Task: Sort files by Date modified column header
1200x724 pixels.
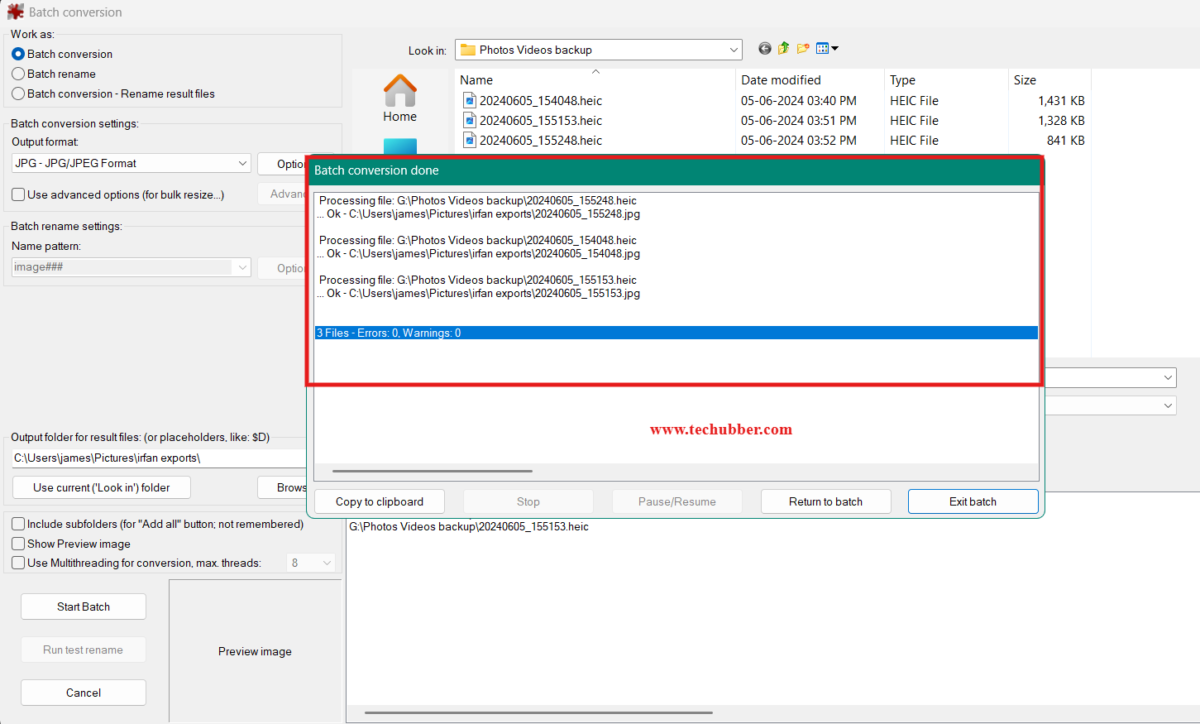Action: coord(811,80)
